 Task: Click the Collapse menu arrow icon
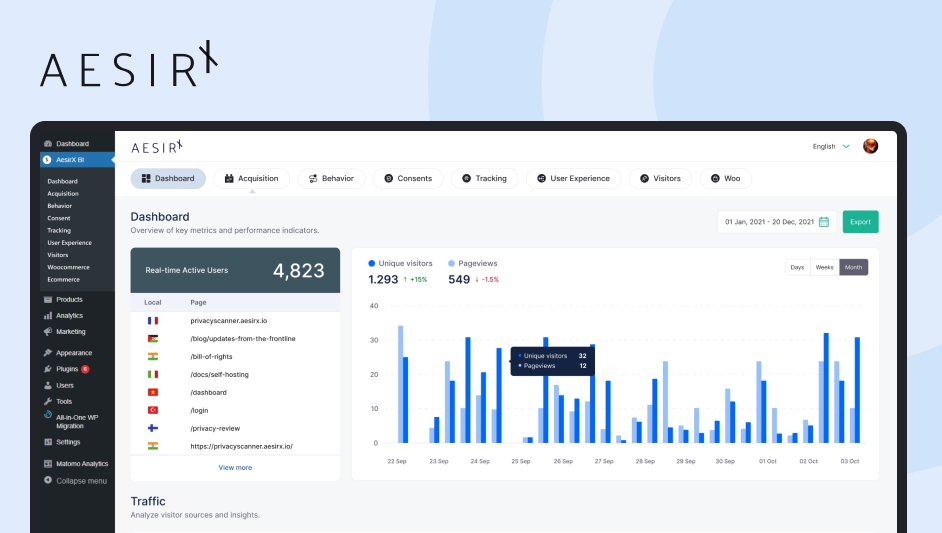(47, 480)
